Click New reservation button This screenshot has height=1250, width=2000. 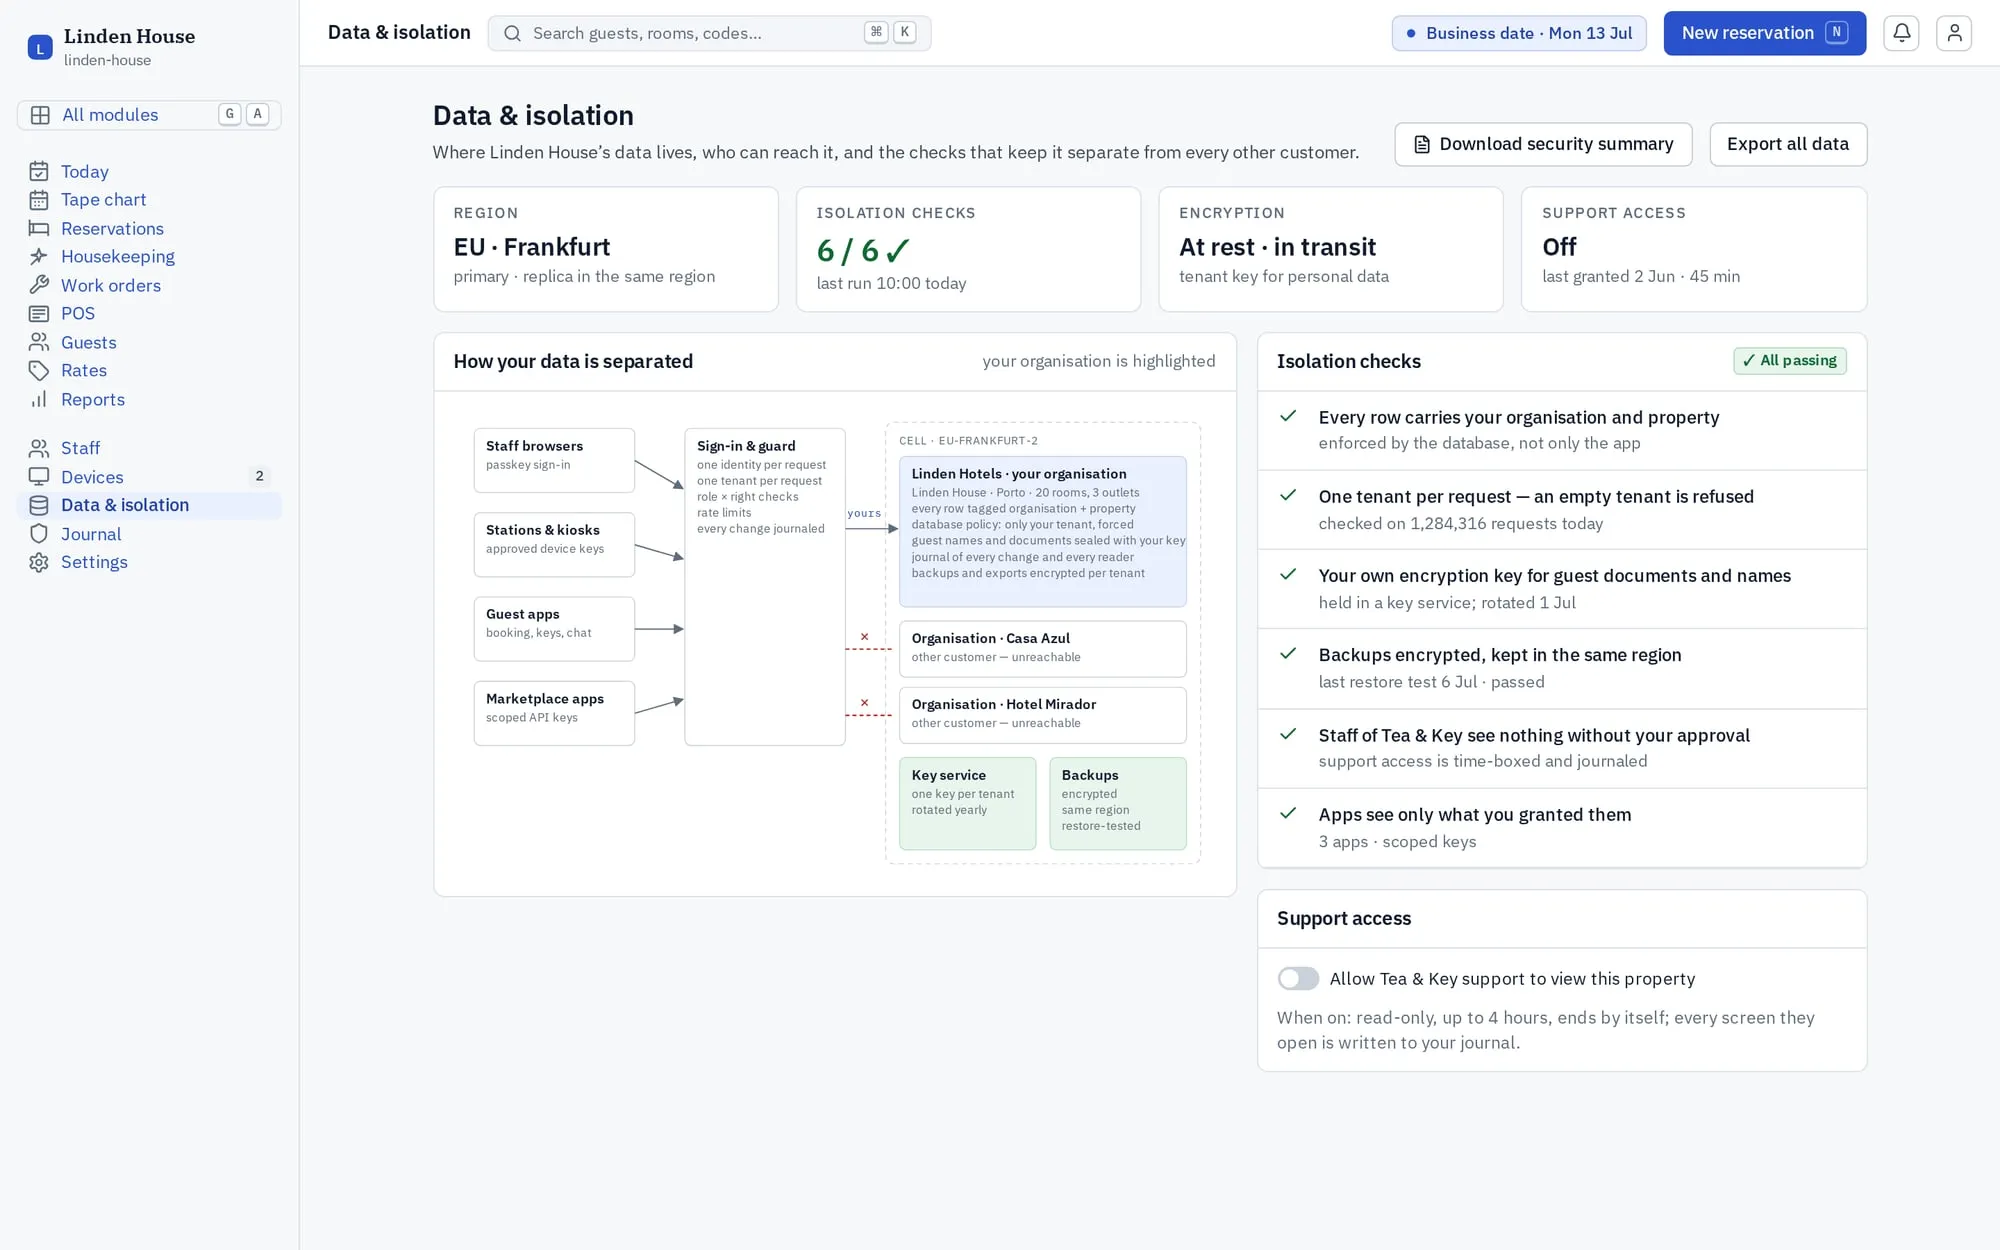[x=1764, y=33]
